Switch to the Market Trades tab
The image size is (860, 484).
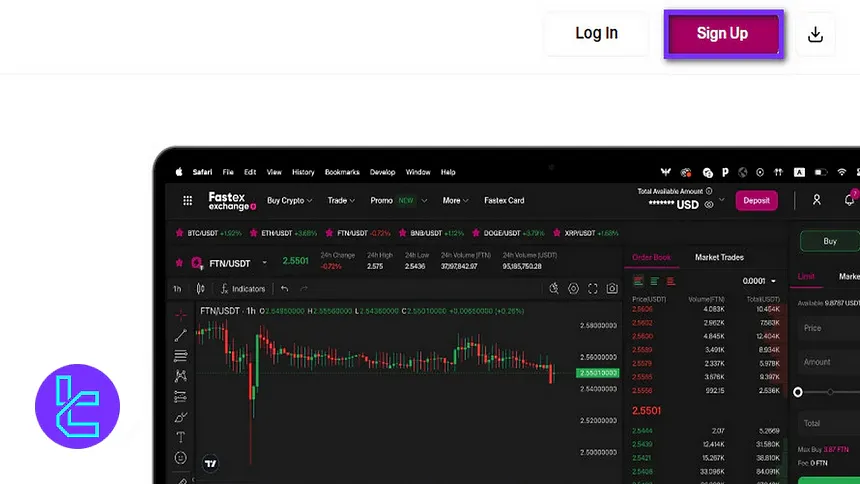click(719, 257)
